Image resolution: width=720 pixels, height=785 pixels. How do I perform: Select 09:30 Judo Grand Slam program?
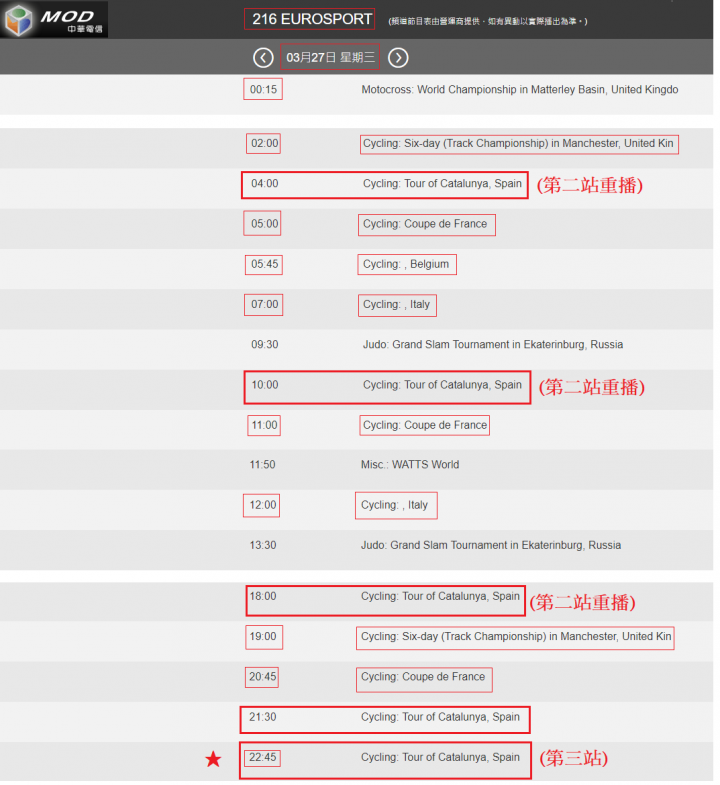click(x=356, y=349)
